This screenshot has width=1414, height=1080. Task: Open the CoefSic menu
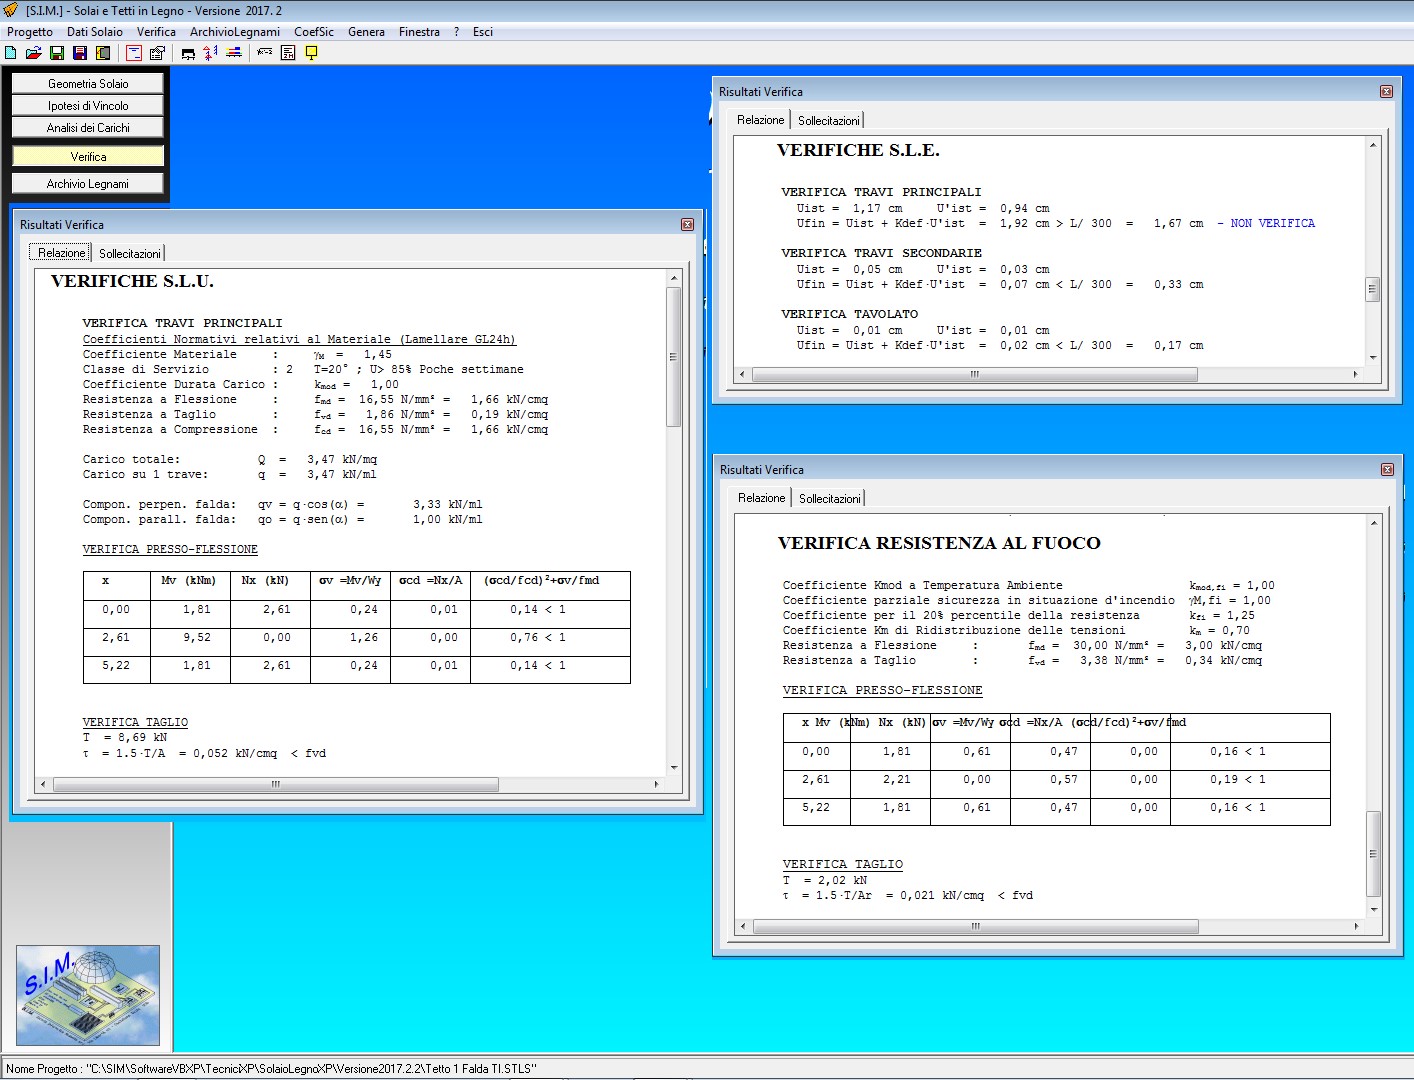[x=314, y=32]
